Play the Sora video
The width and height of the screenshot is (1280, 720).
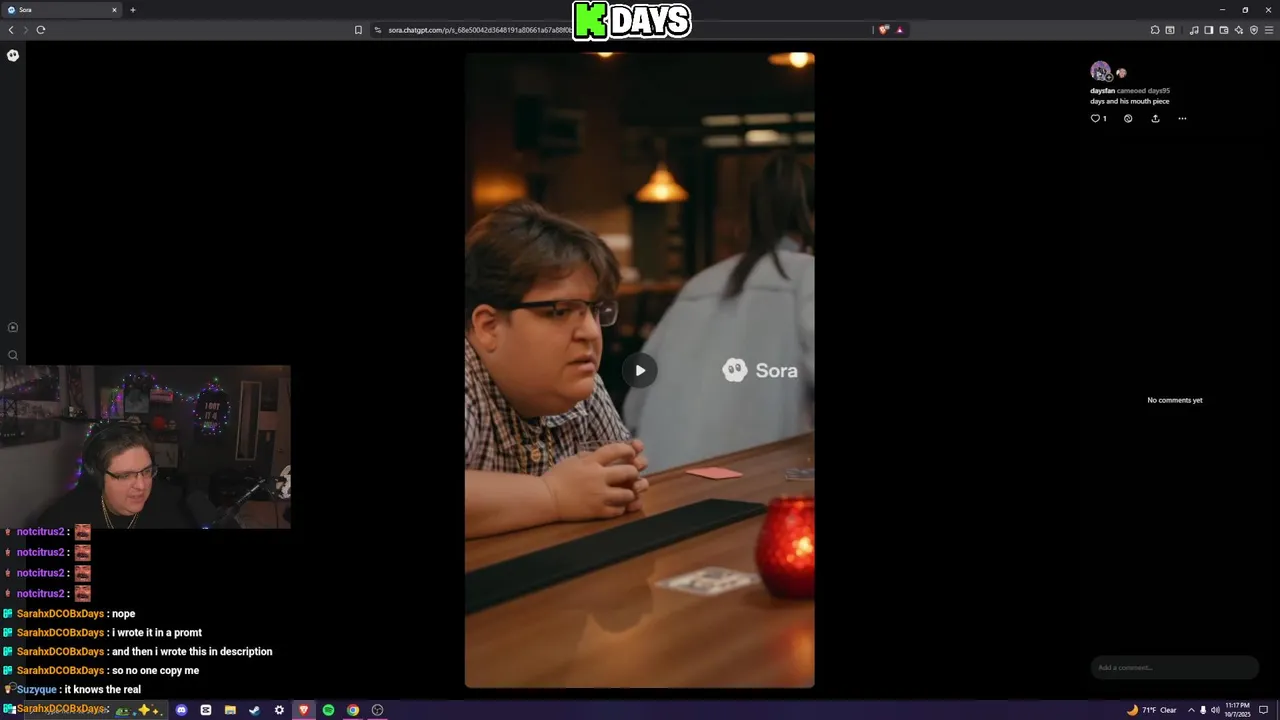point(640,371)
